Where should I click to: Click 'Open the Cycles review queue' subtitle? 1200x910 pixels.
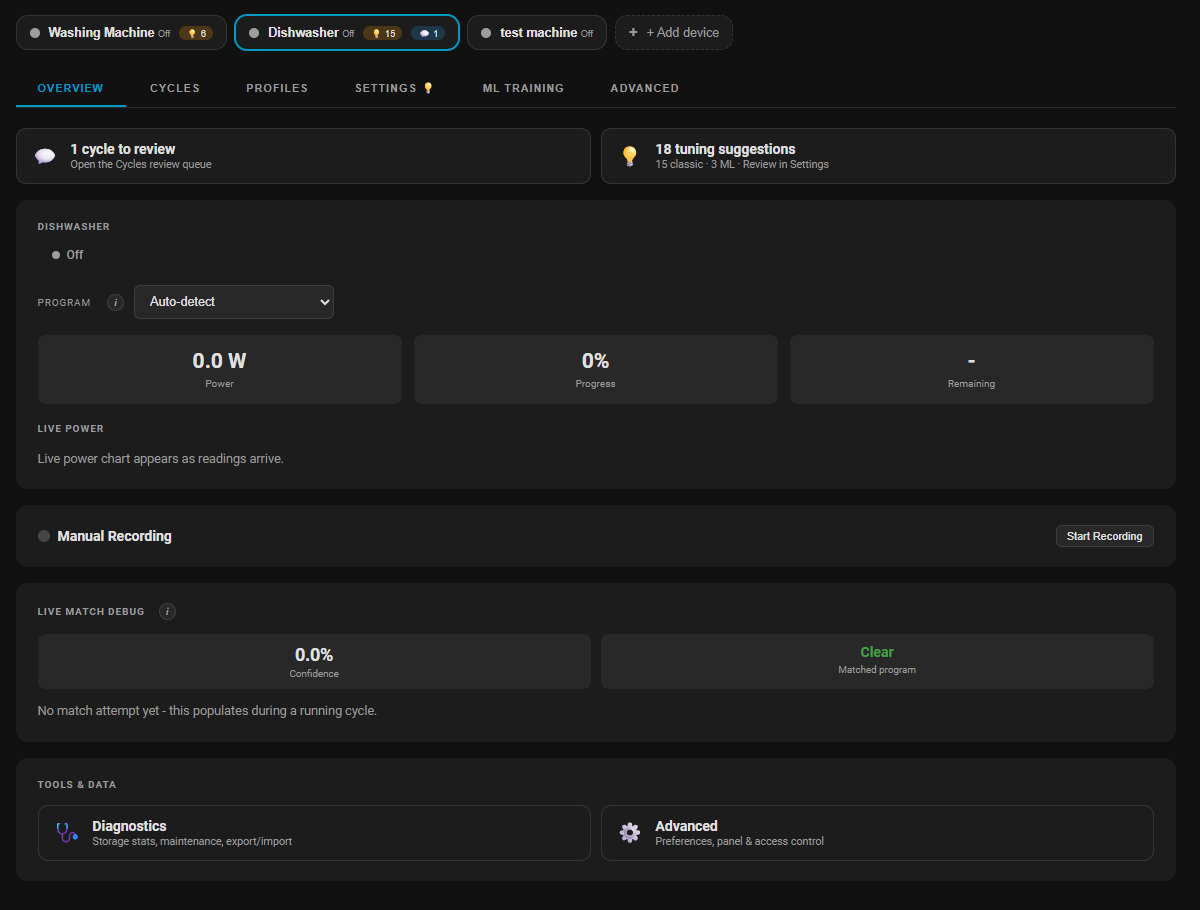tap(141, 164)
